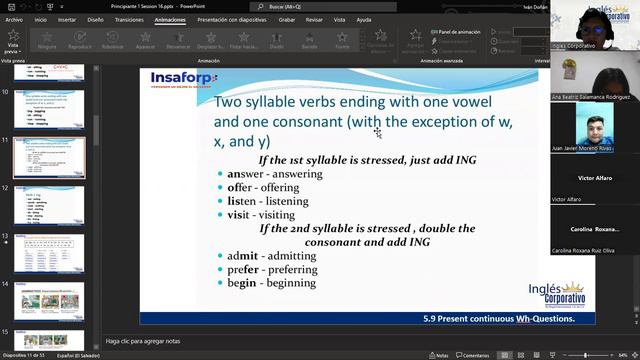Switch to Reading view icon
The image size is (640, 360).
(x=536, y=356)
